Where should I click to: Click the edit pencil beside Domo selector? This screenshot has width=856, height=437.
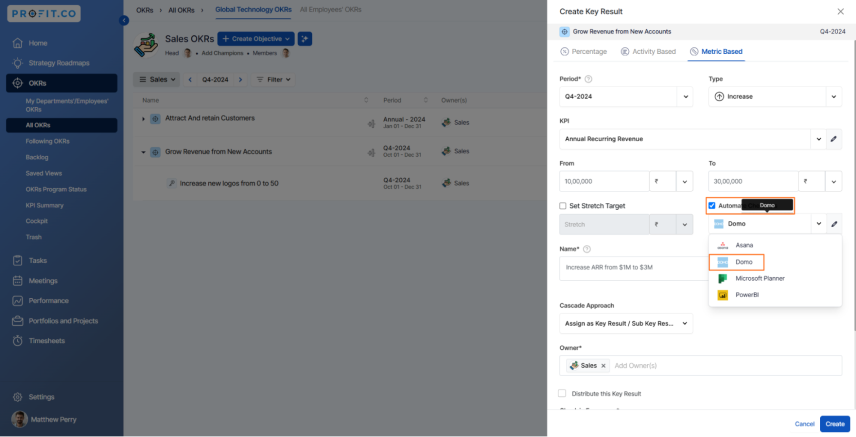(834, 224)
